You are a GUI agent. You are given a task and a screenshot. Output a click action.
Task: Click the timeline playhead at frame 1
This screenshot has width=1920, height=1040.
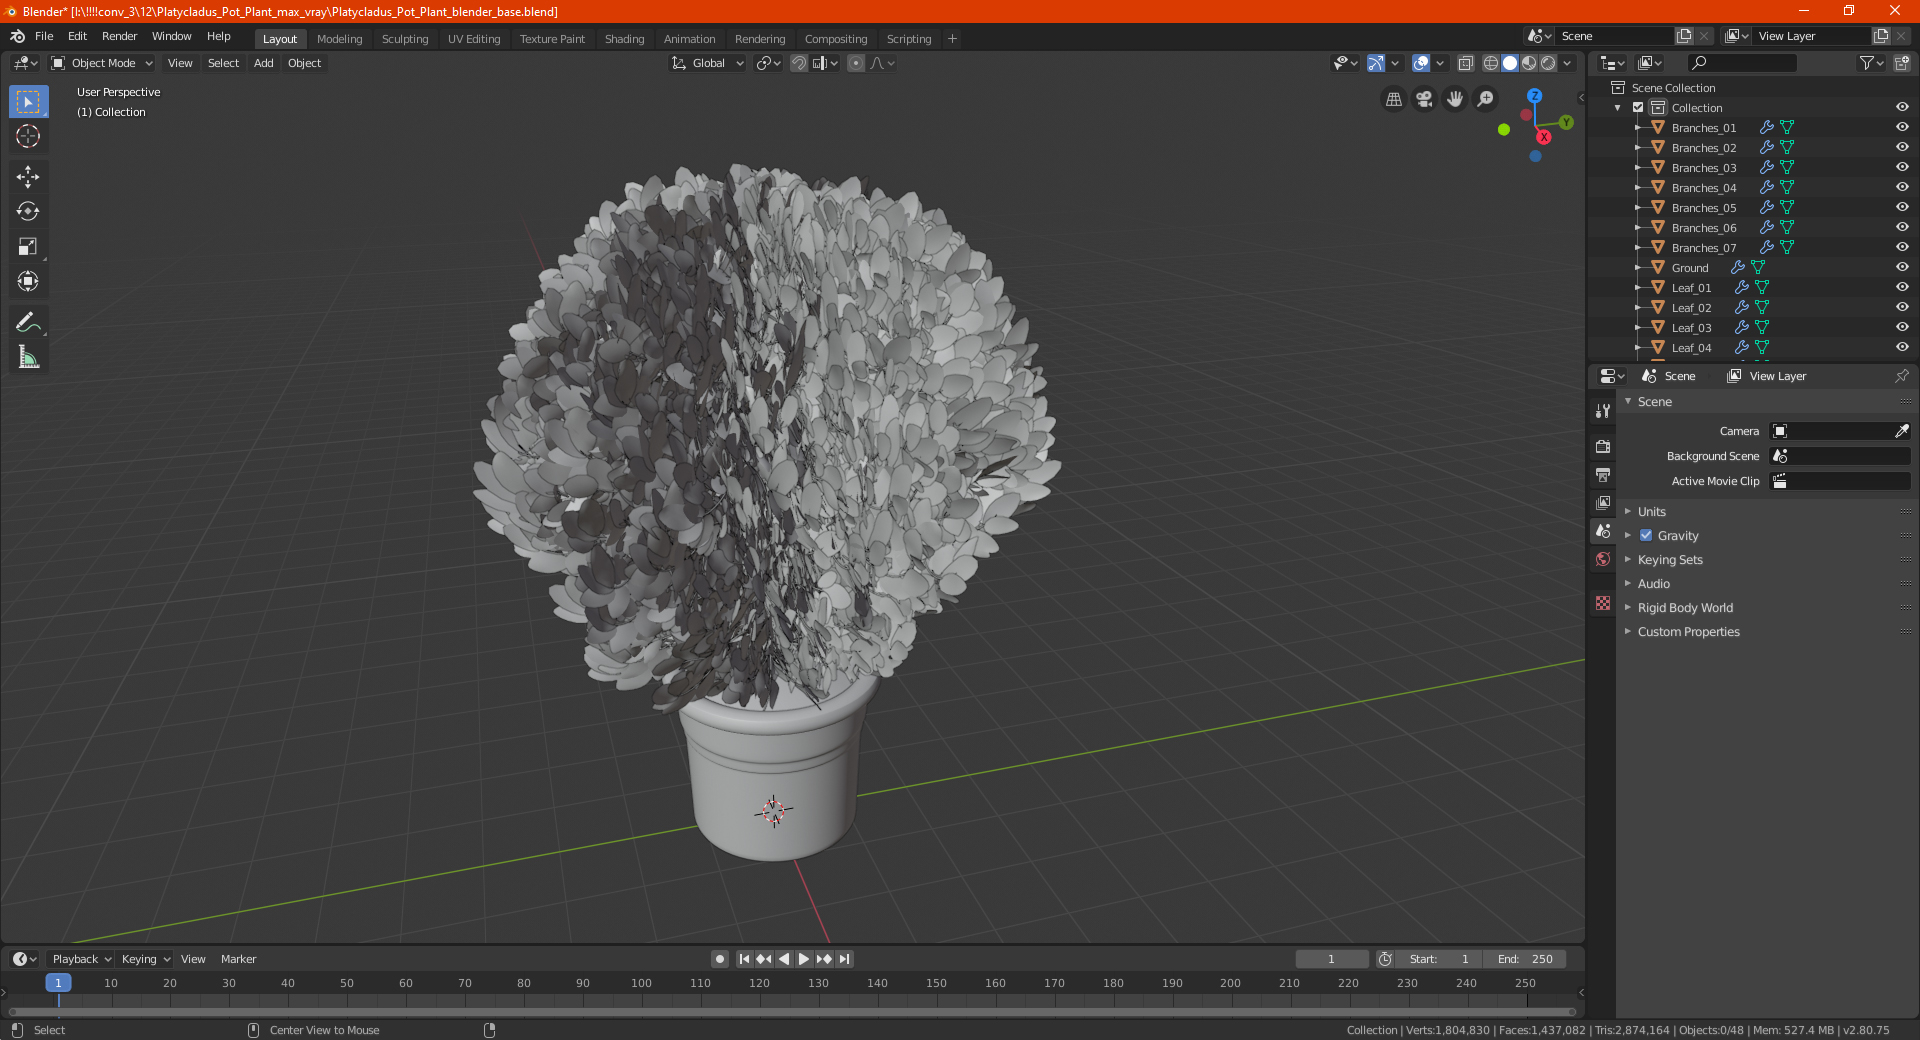[x=58, y=983]
